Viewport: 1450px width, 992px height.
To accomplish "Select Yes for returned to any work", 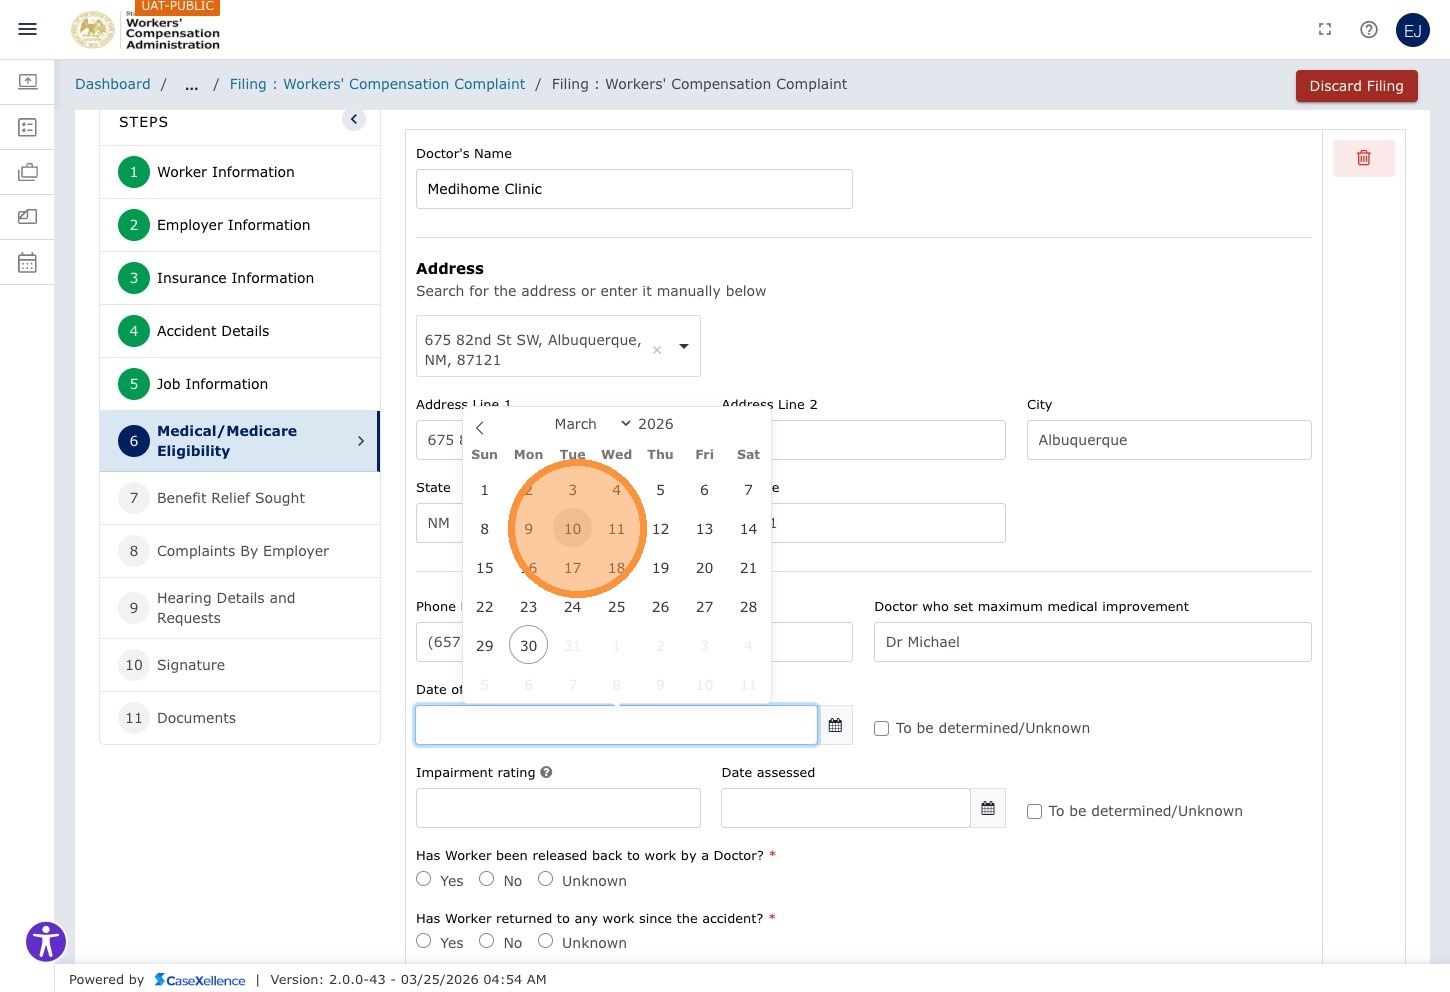I will coord(424,941).
